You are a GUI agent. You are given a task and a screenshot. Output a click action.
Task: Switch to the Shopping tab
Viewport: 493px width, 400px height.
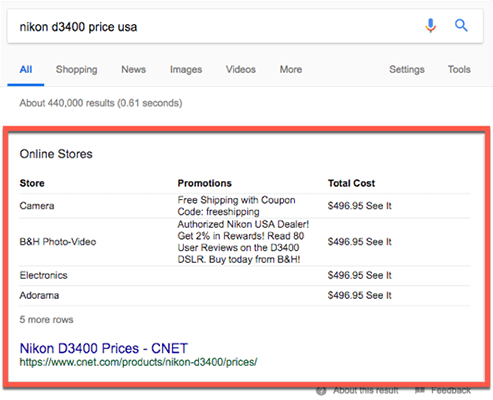76,69
